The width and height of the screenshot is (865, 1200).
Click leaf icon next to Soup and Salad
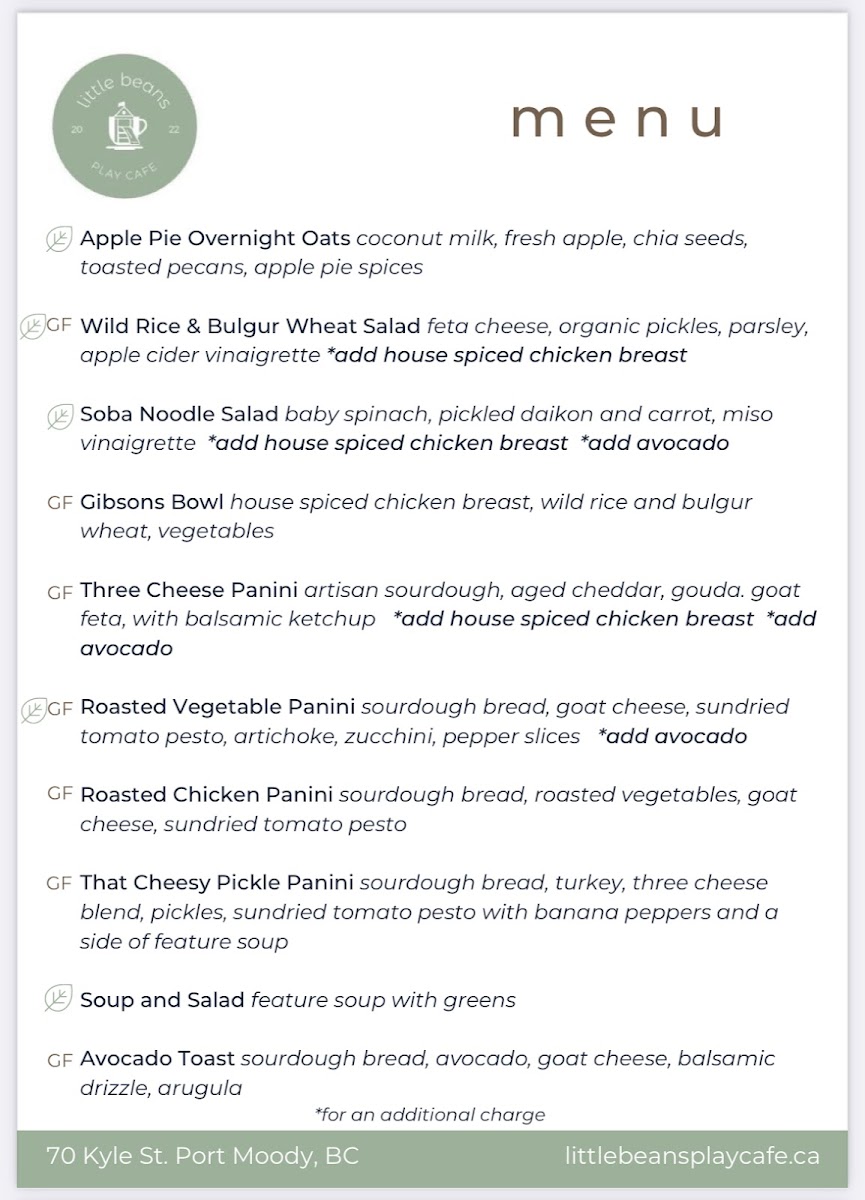point(59,999)
